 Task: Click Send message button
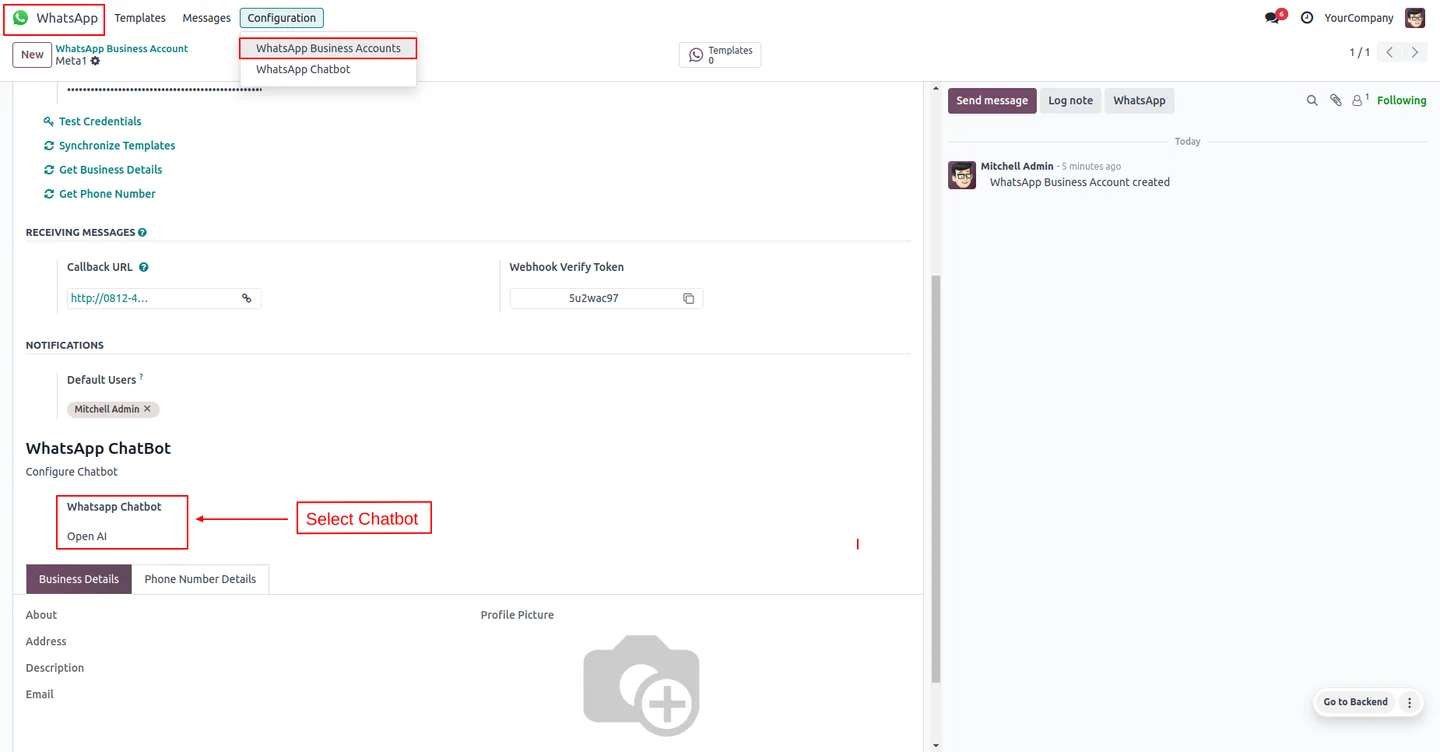[x=992, y=100]
